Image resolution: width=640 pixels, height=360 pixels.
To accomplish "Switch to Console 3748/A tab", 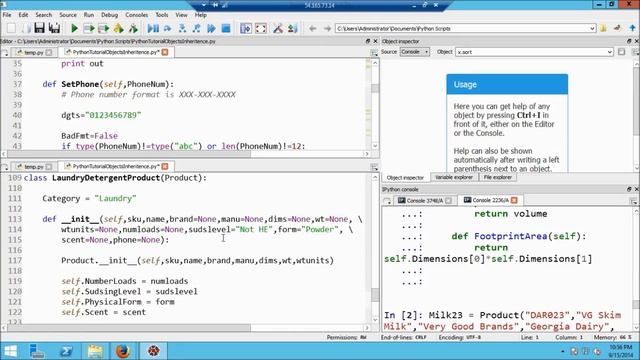I will coord(424,200).
